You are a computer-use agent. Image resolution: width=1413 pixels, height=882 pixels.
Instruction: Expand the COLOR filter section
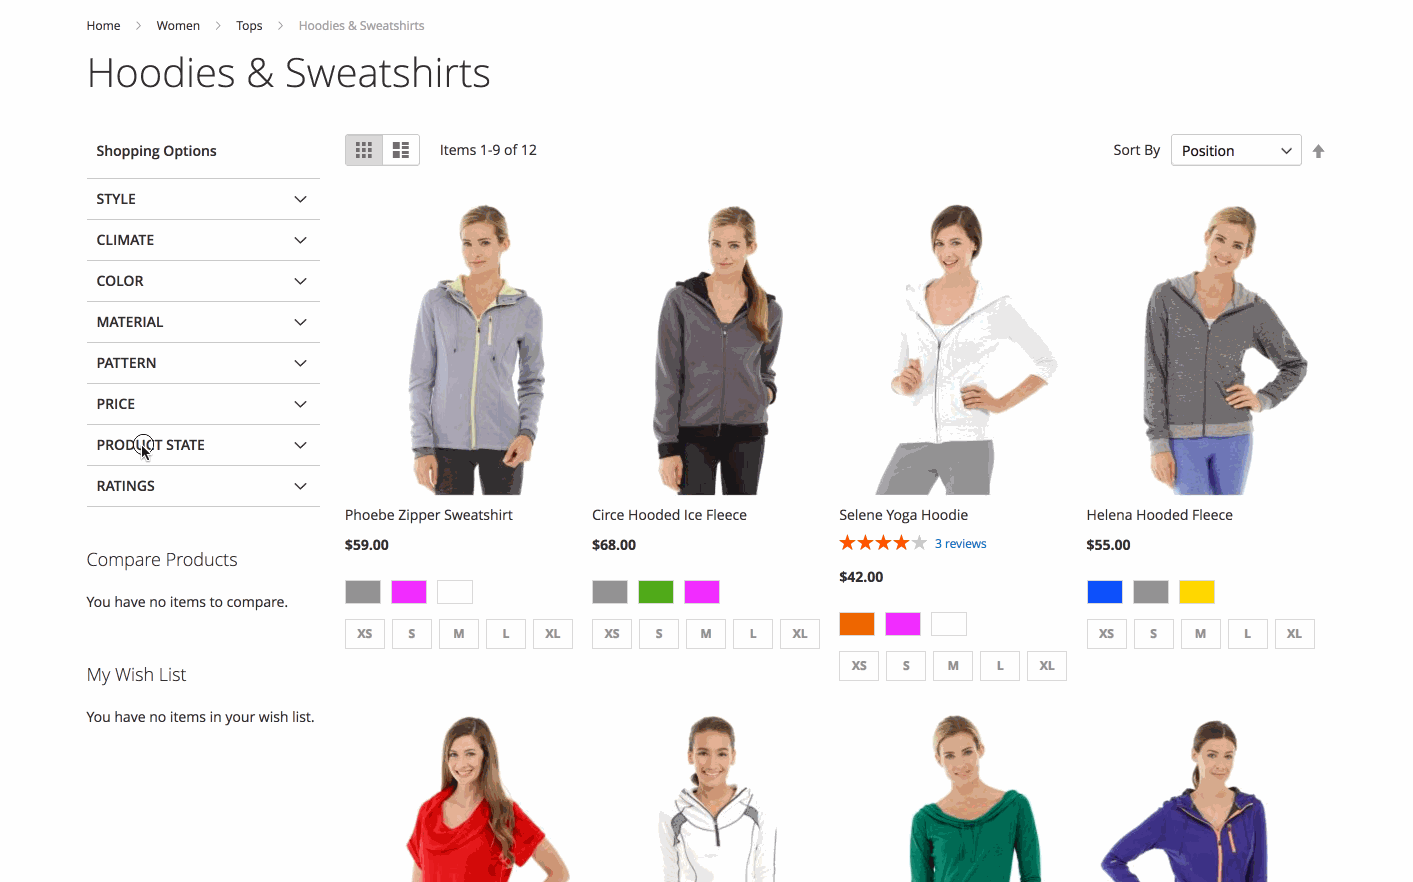[x=203, y=281]
